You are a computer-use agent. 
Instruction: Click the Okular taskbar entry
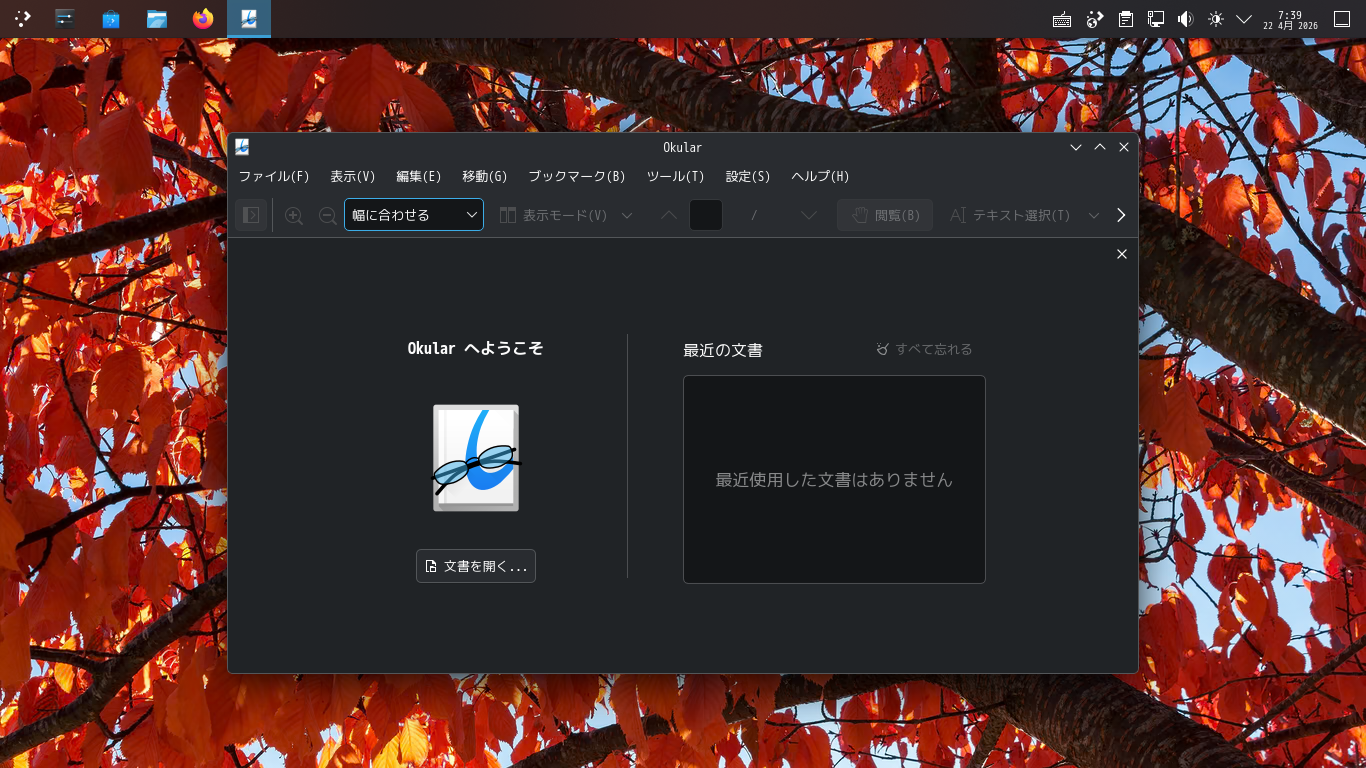click(x=249, y=18)
